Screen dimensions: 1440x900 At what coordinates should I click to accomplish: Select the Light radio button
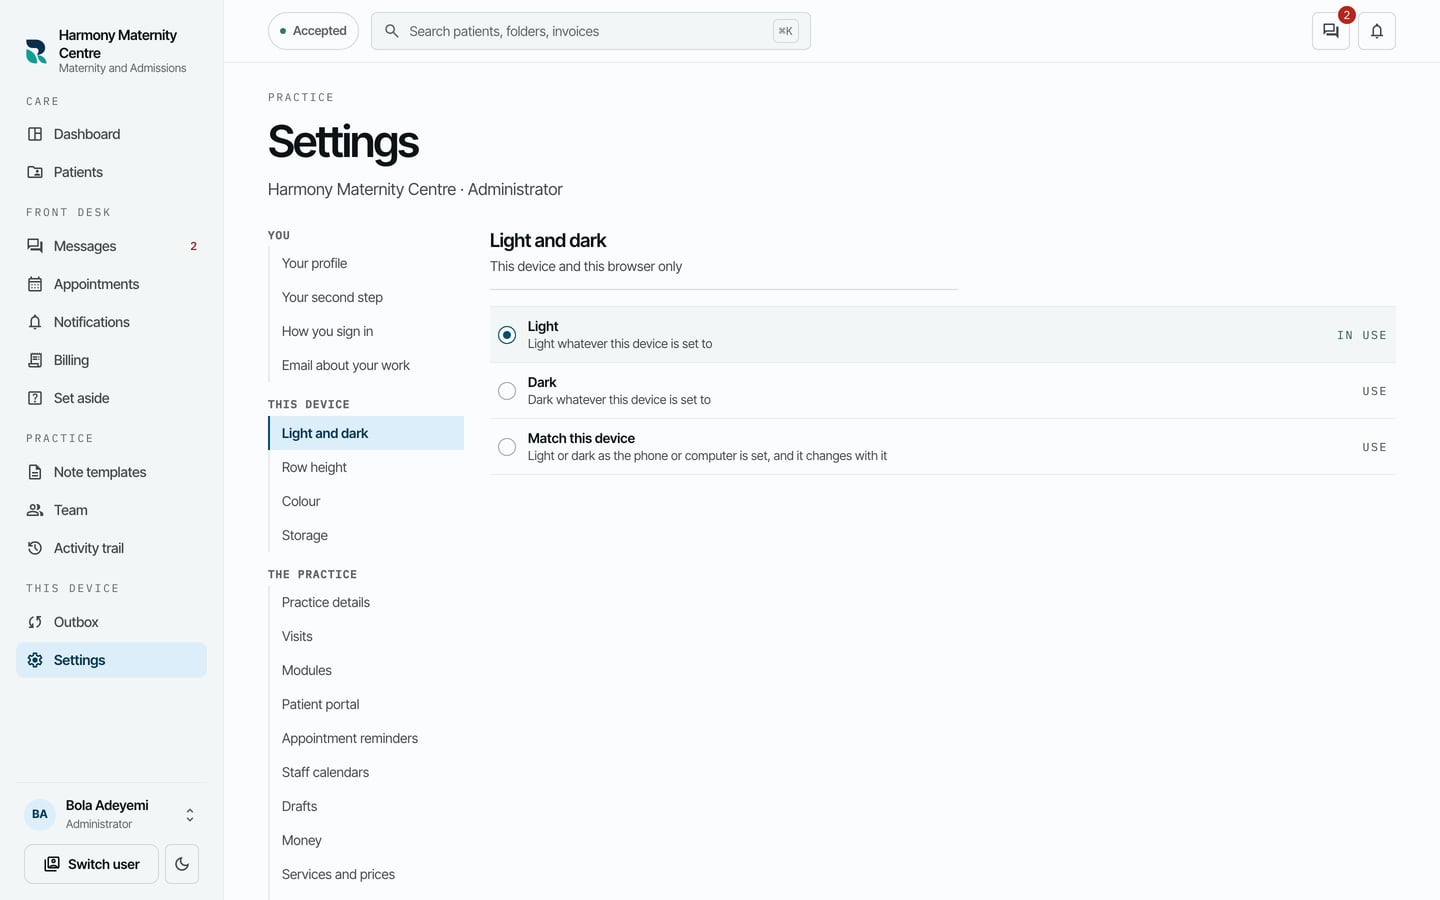[x=507, y=335]
